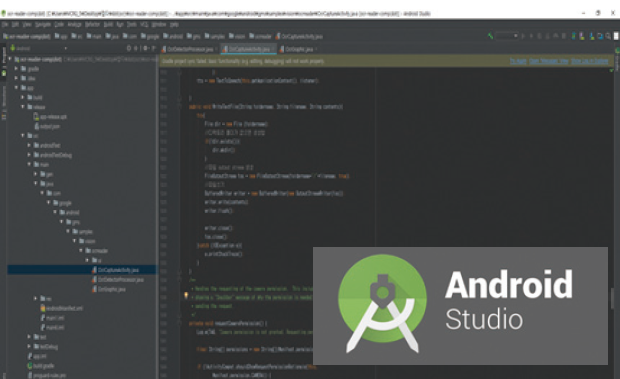620x379 pixels.
Task: Expand the res folder arrow
Action: [x=36, y=298]
